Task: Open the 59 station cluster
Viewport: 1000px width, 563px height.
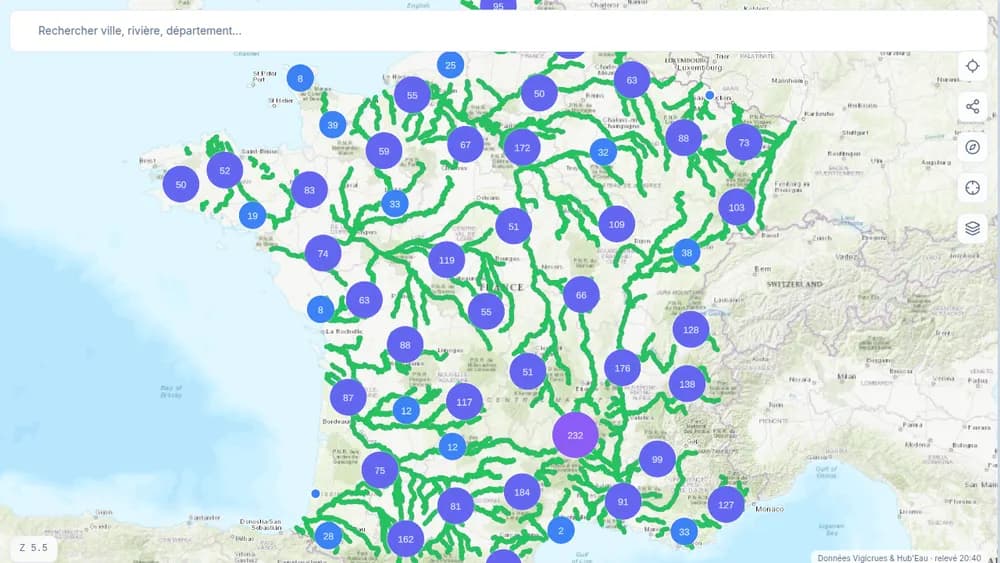Action: pos(384,151)
